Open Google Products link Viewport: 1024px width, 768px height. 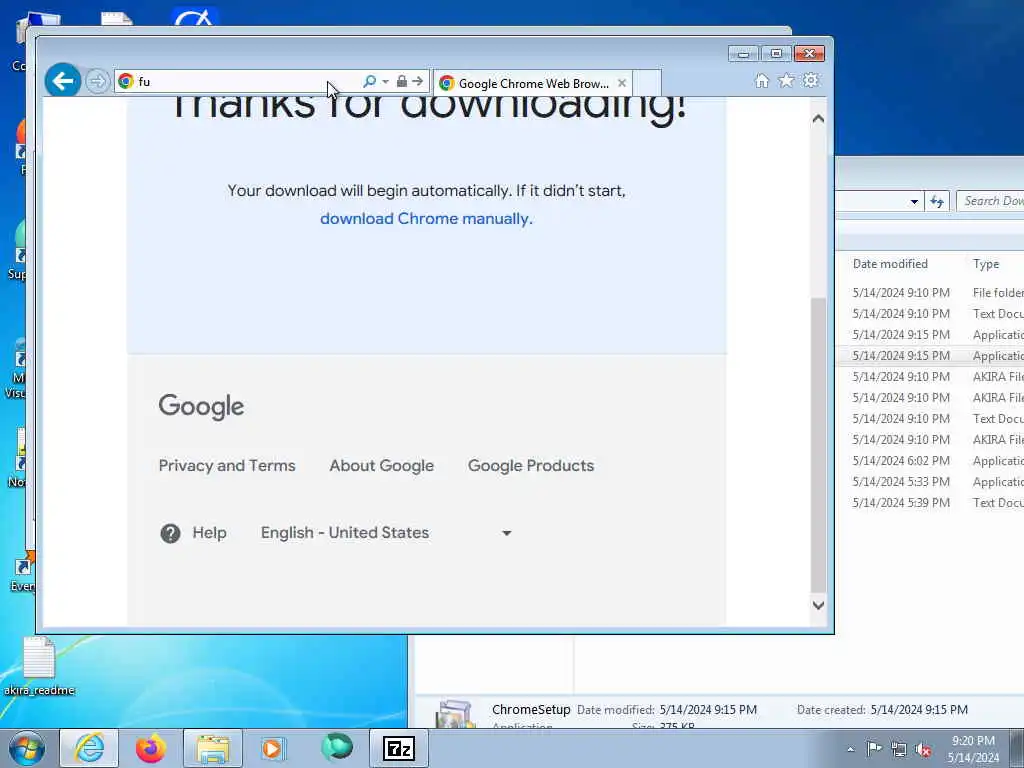(x=531, y=466)
